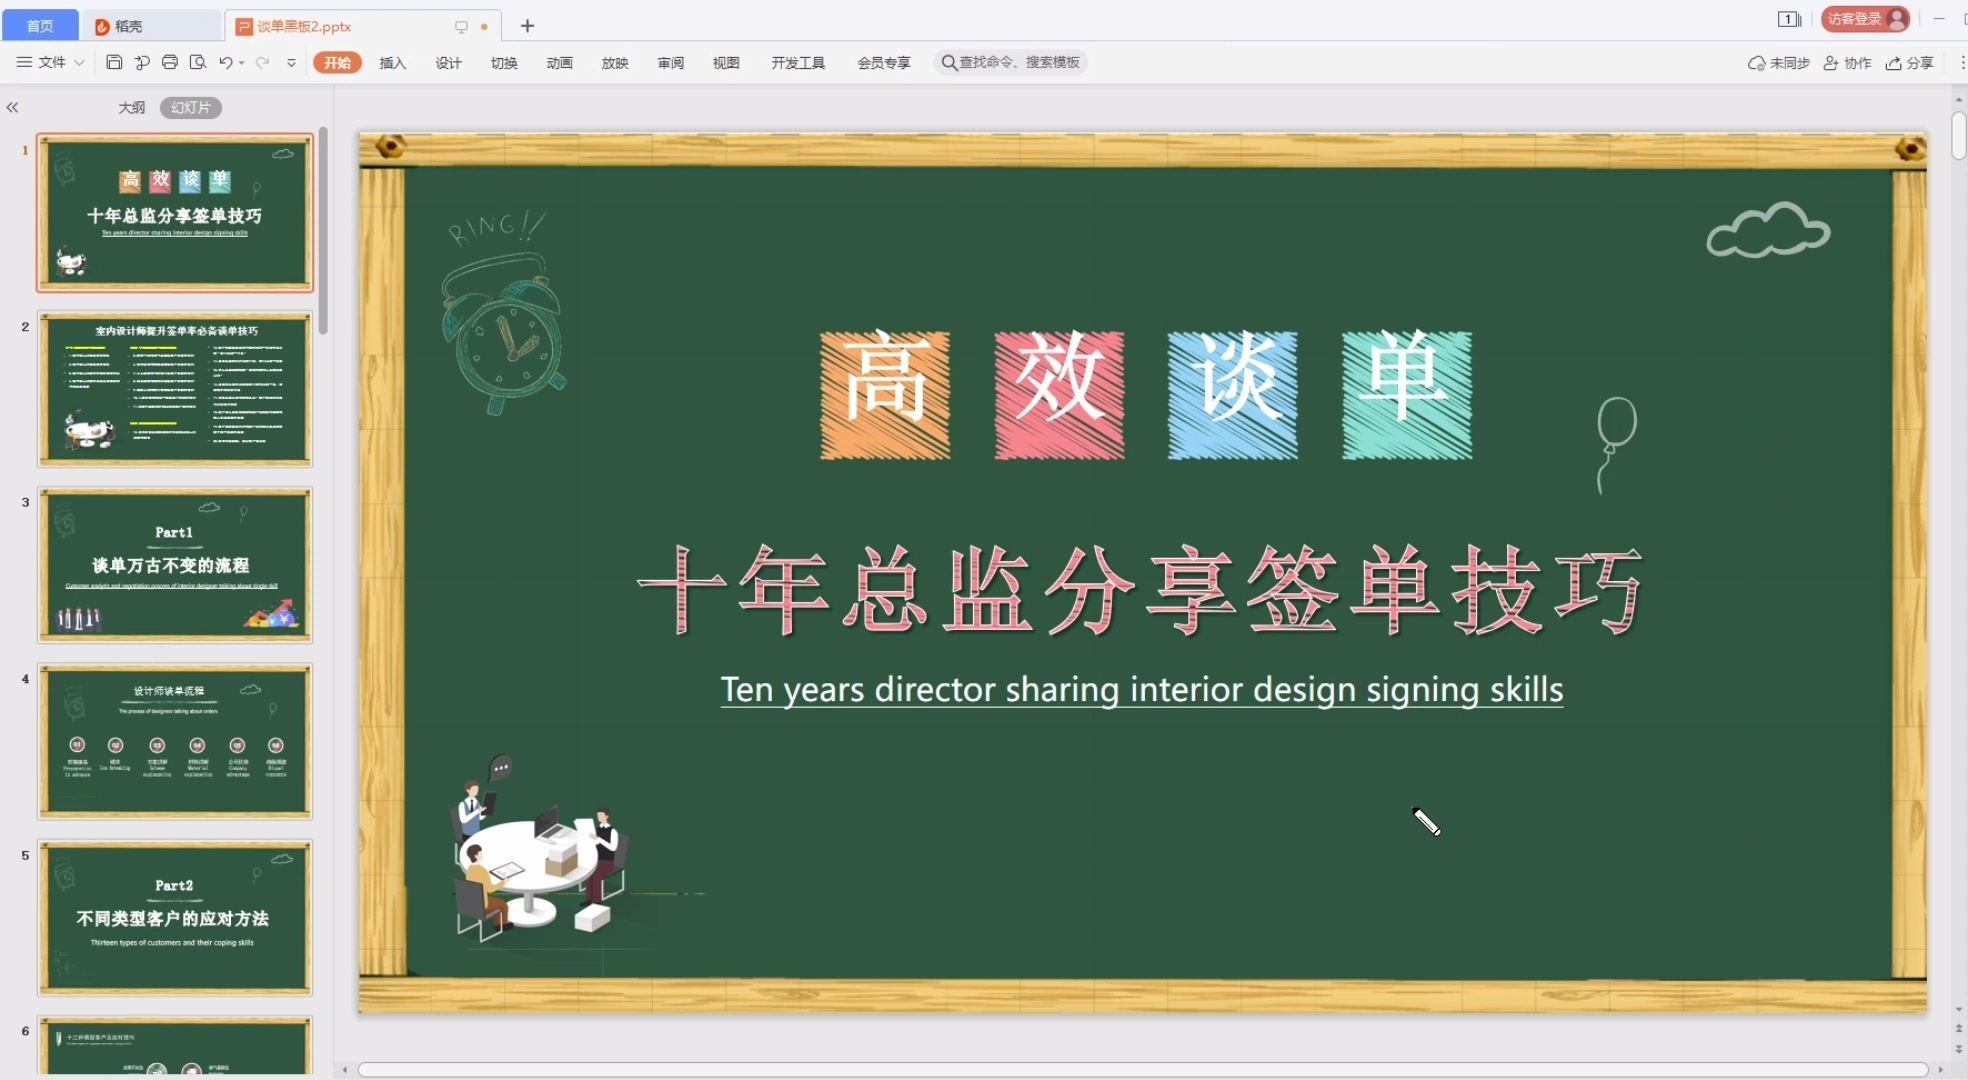
Task: Open the 放映 ribbon tab
Action: click(x=615, y=63)
